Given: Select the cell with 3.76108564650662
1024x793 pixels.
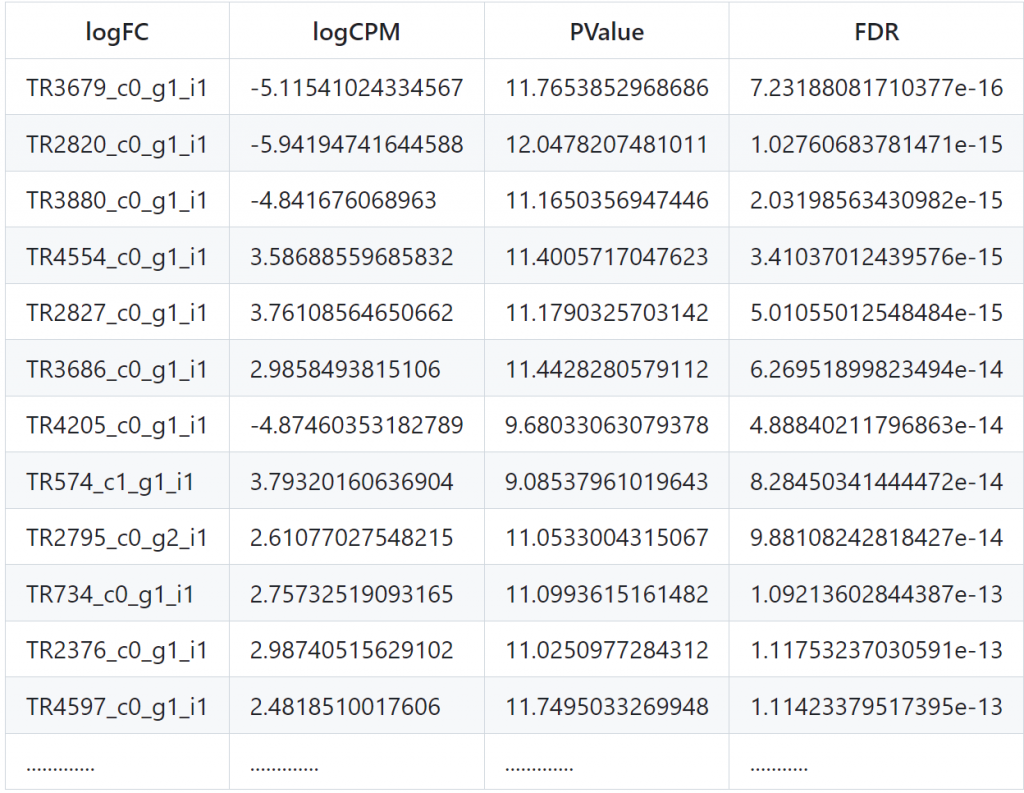Looking at the screenshot, I should (x=351, y=313).
